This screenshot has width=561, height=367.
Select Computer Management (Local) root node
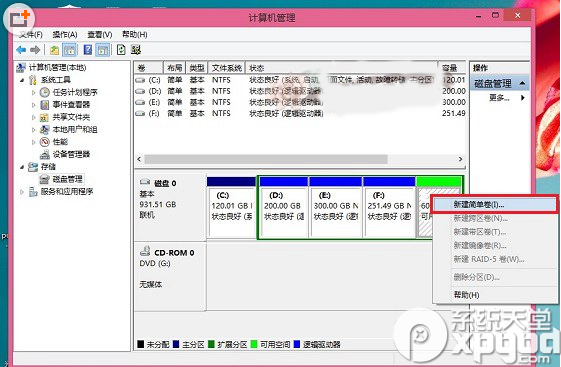[x=57, y=67]
